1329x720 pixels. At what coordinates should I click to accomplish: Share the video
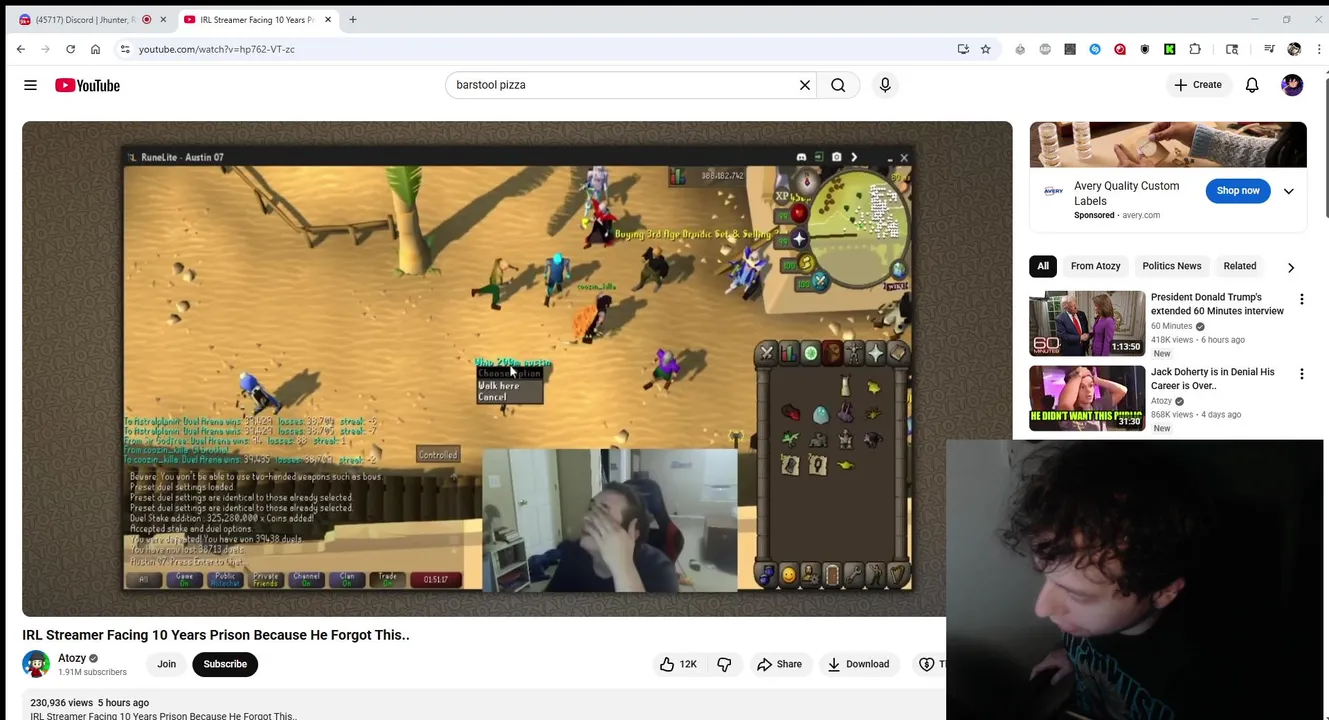tap(779, 664)
